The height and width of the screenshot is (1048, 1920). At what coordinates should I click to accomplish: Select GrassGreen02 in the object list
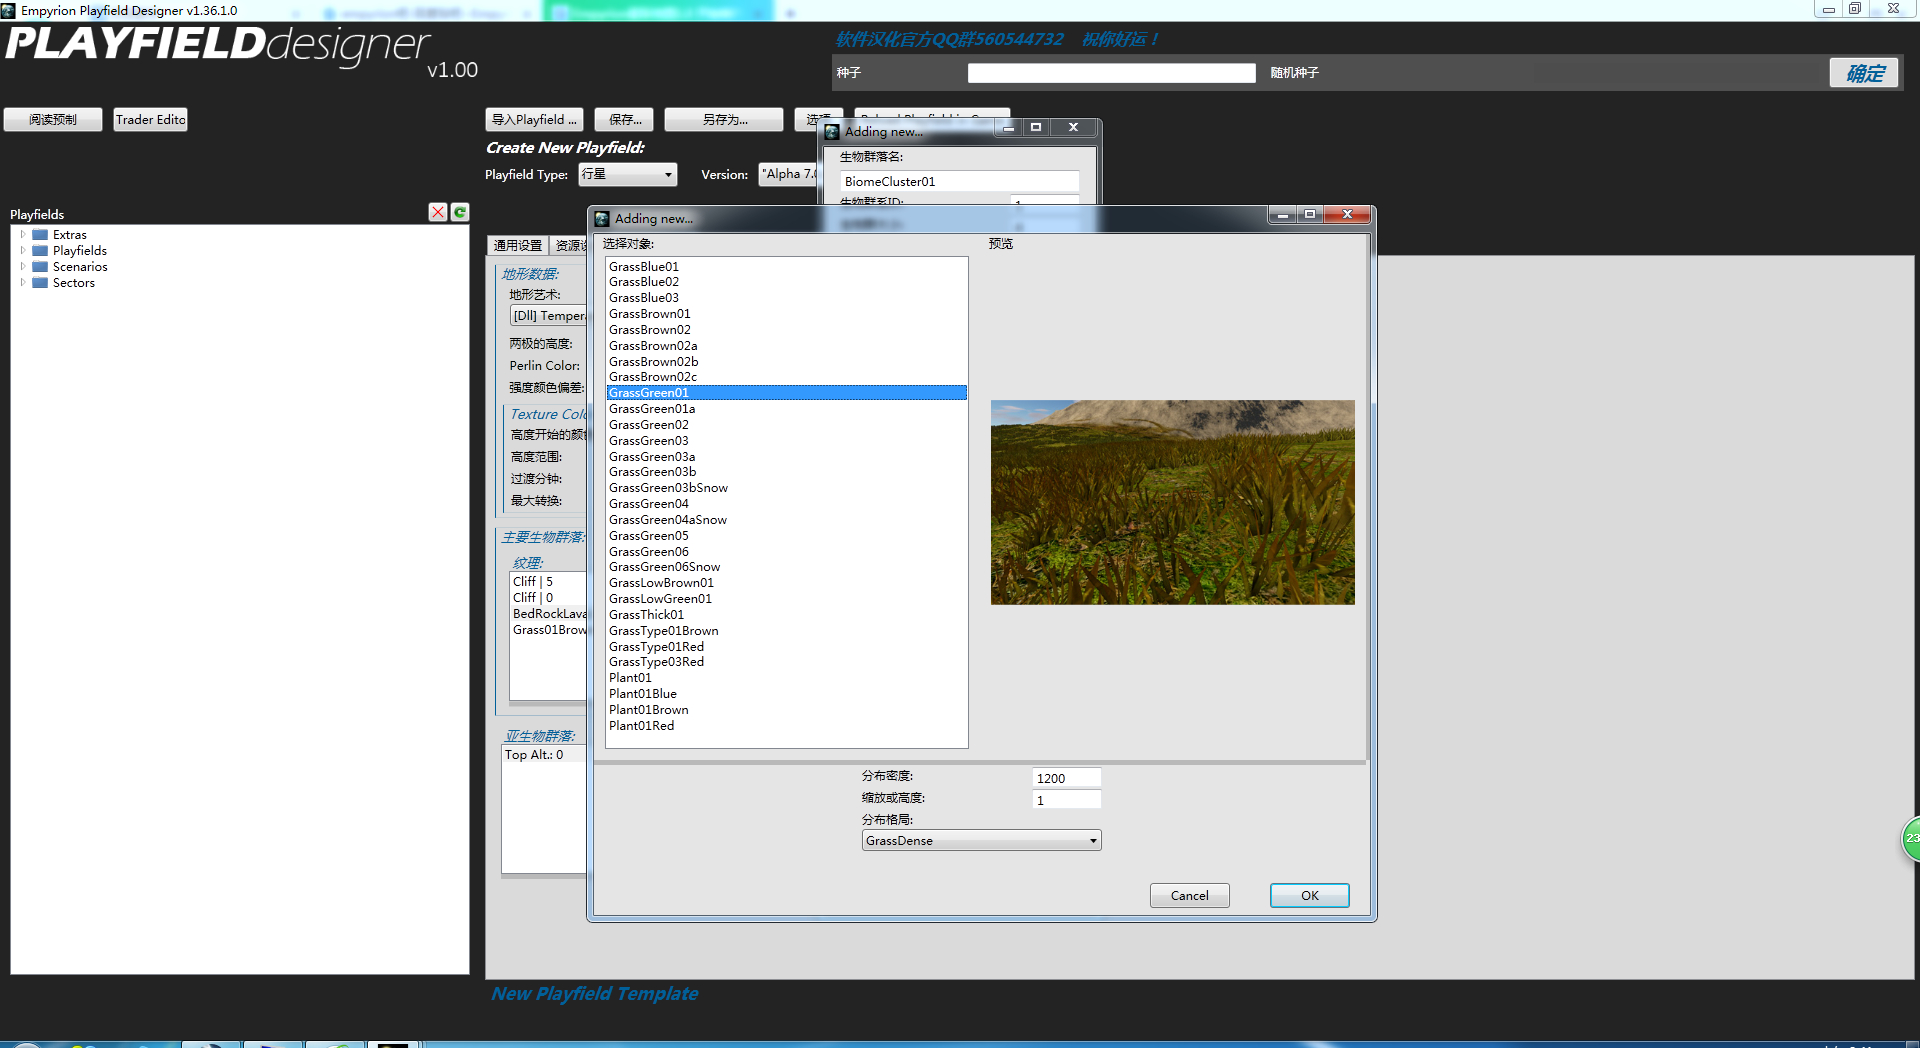786,425
